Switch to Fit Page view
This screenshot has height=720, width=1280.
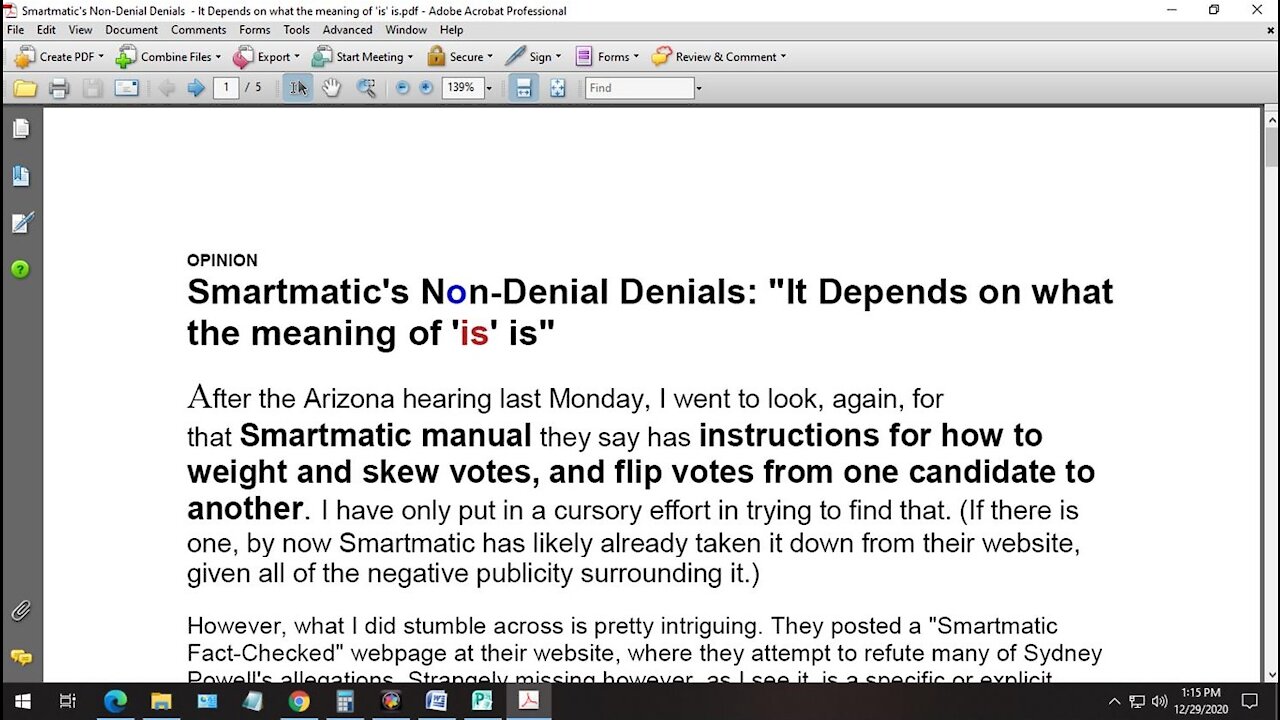[558, 88]
